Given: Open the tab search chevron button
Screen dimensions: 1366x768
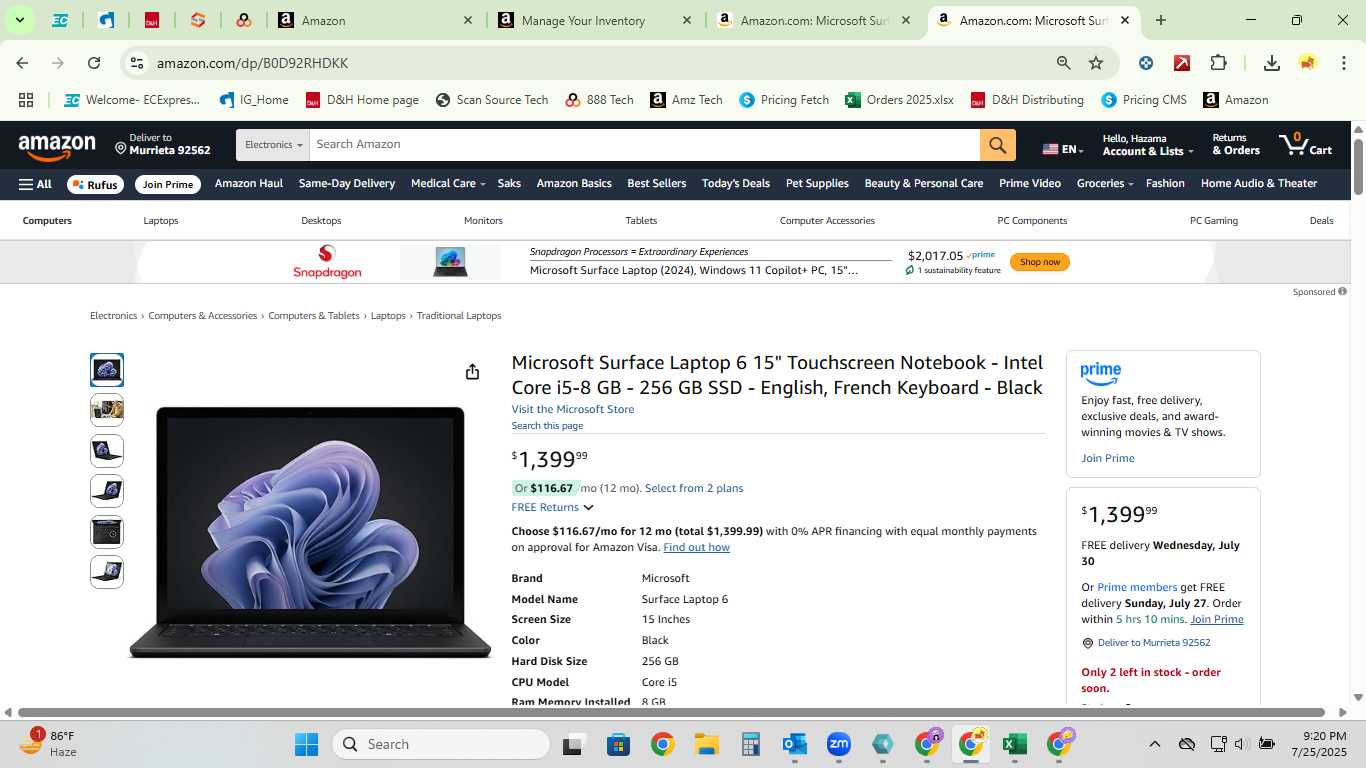Looking at the screenshot, I should click(19, 20).
